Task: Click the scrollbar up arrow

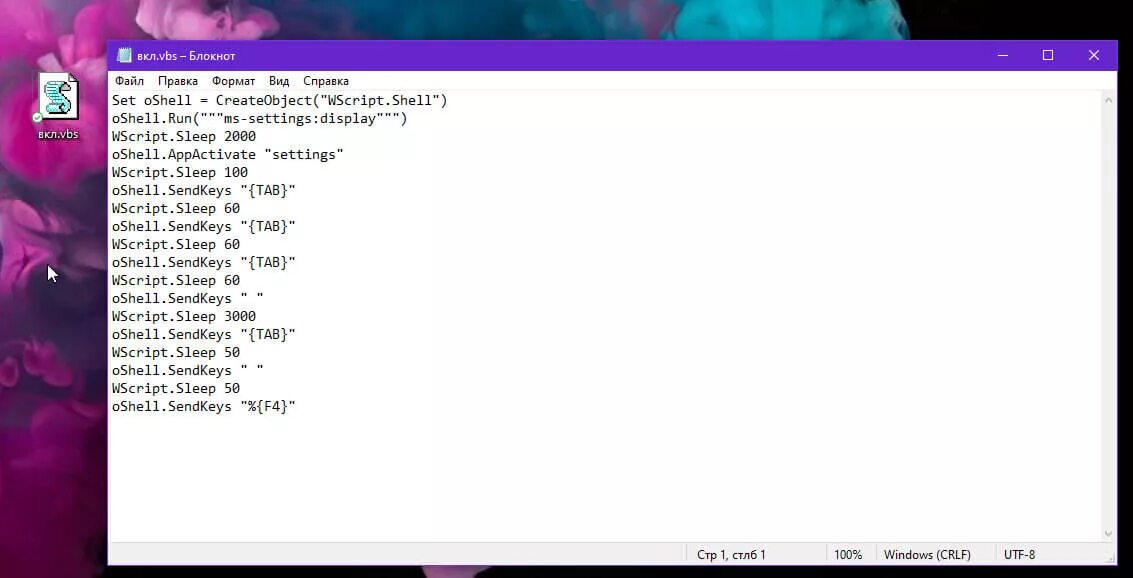Action: click(x=1108, y=100)
